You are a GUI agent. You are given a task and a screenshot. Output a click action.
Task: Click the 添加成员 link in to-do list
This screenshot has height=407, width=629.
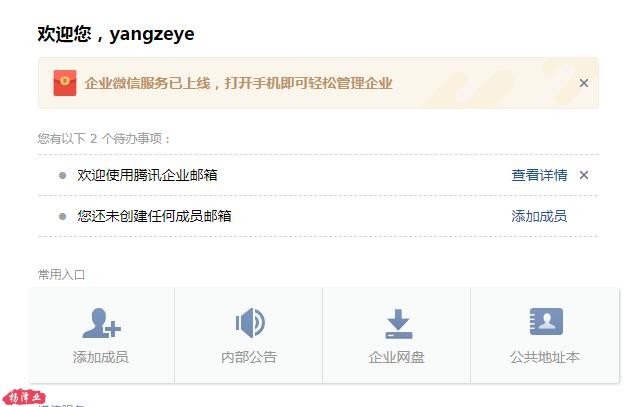pyautogui.click(x=539, y=216)
